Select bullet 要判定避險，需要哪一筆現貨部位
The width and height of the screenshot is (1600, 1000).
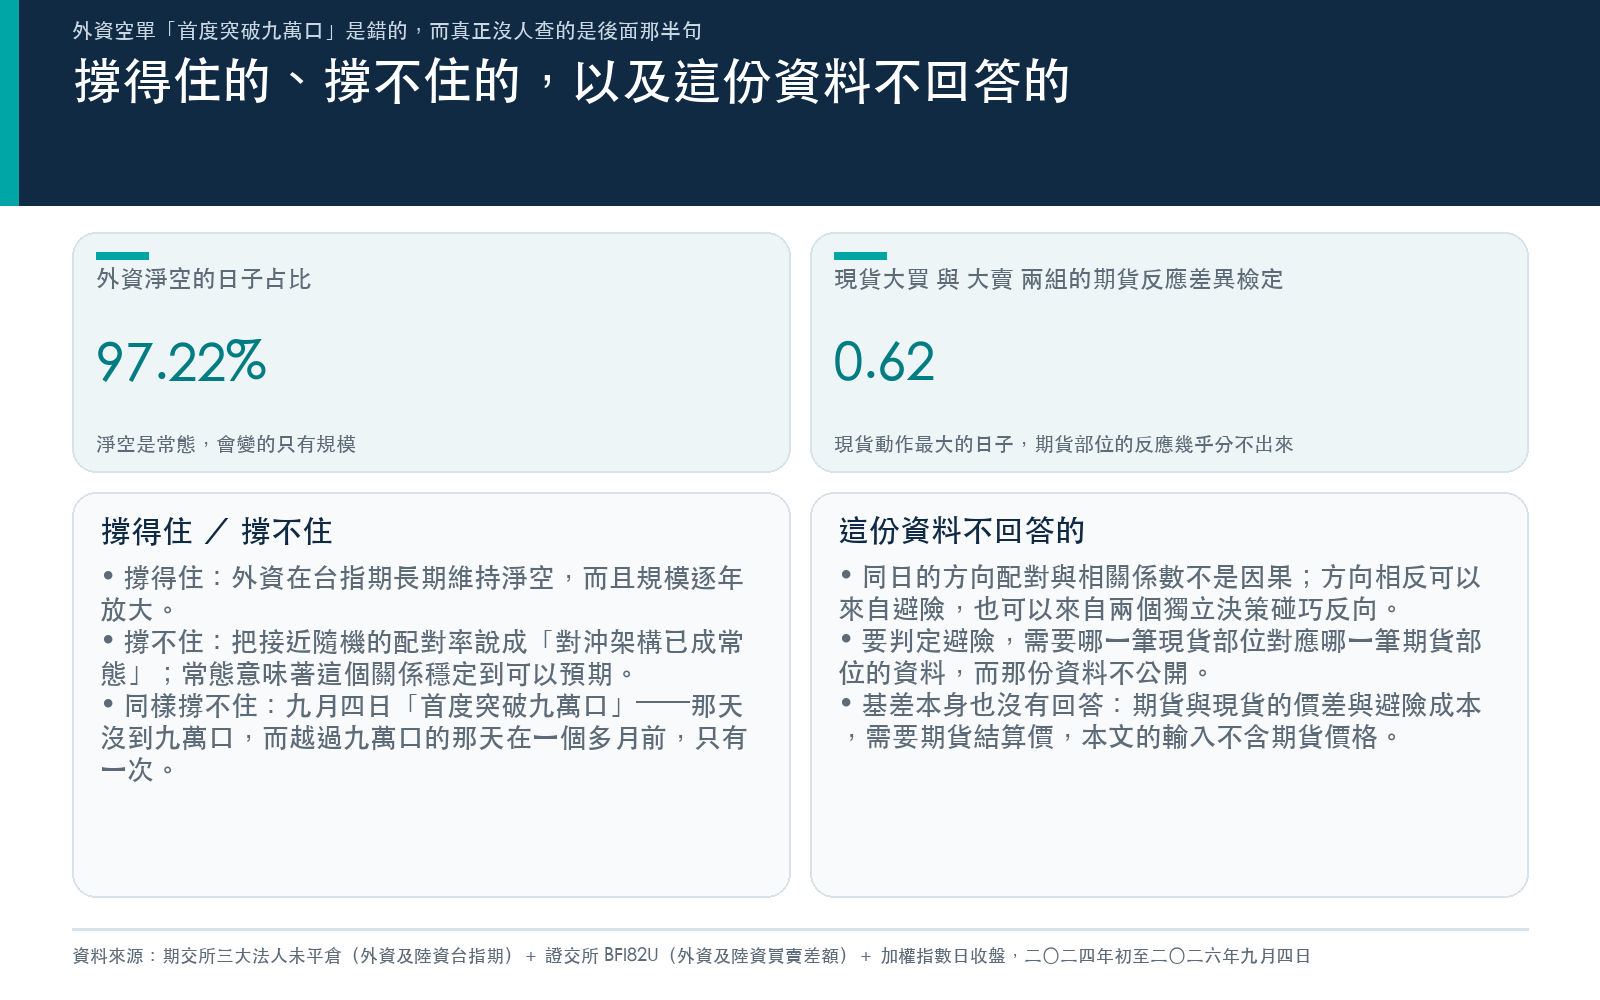coord(1160,657)
